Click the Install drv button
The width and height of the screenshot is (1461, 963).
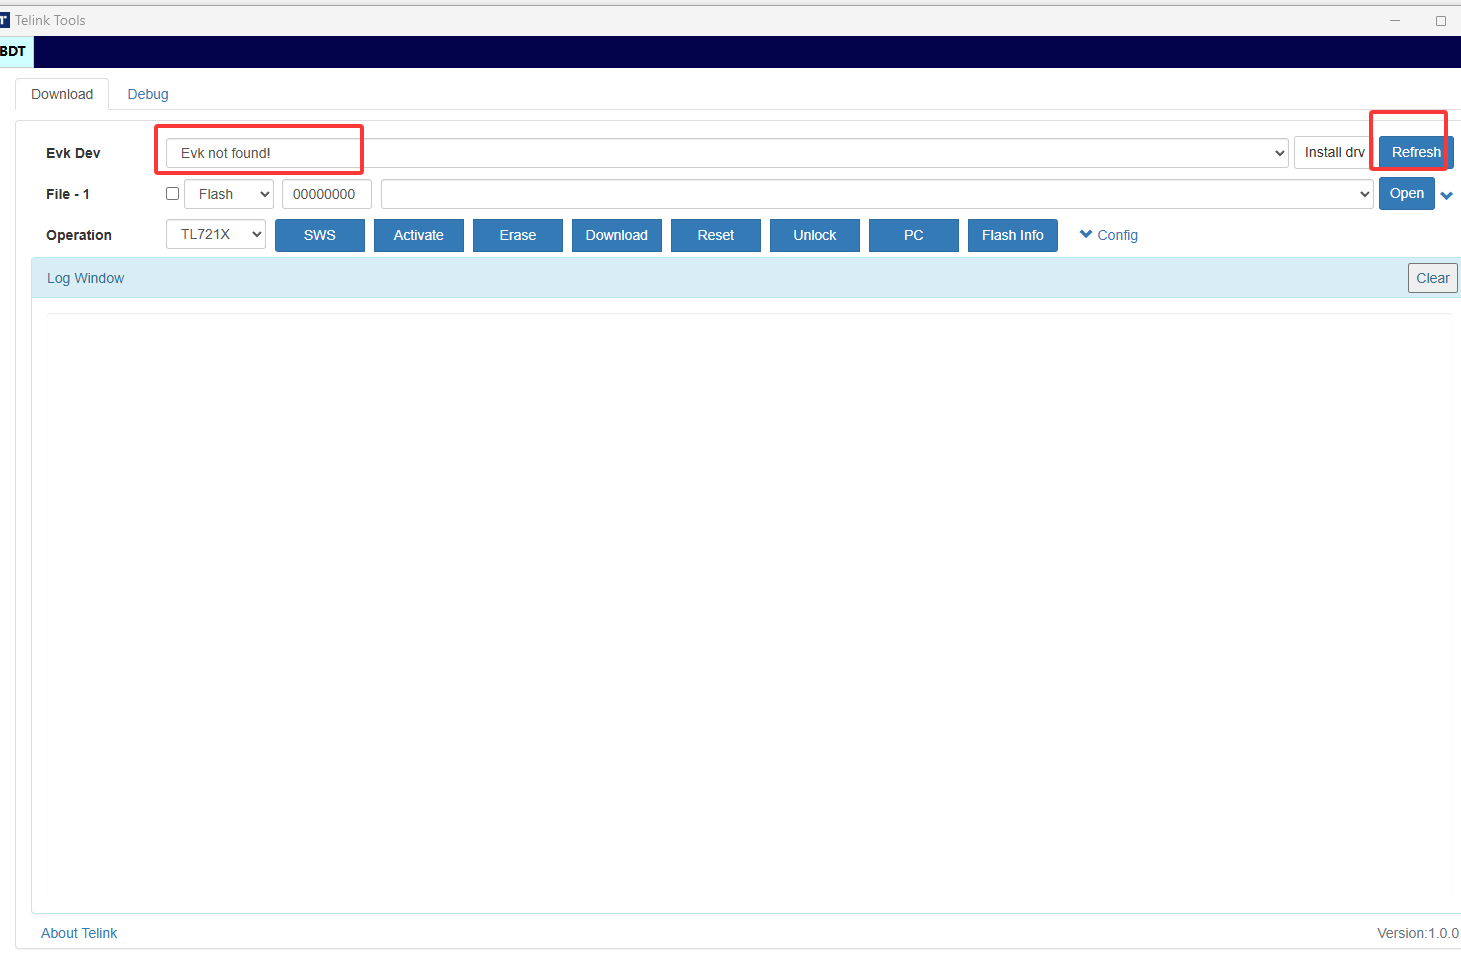tap(1334, 152)
